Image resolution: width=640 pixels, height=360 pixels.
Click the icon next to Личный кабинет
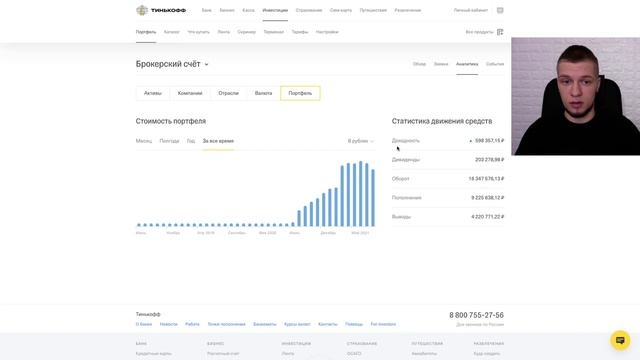[x=500, y=10]
